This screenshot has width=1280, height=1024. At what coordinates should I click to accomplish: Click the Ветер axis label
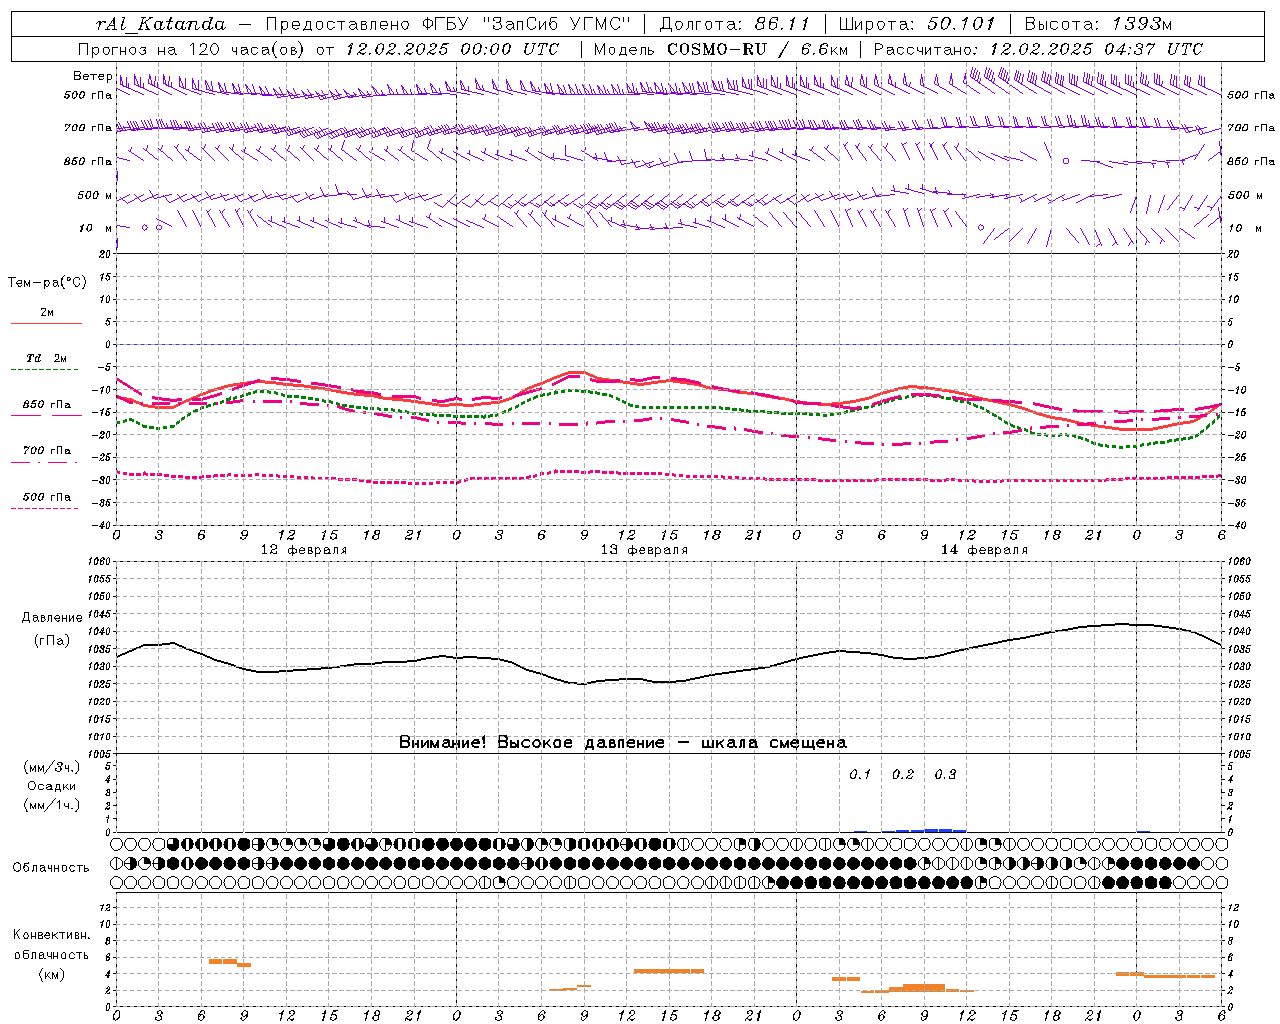tap(92, 76)
